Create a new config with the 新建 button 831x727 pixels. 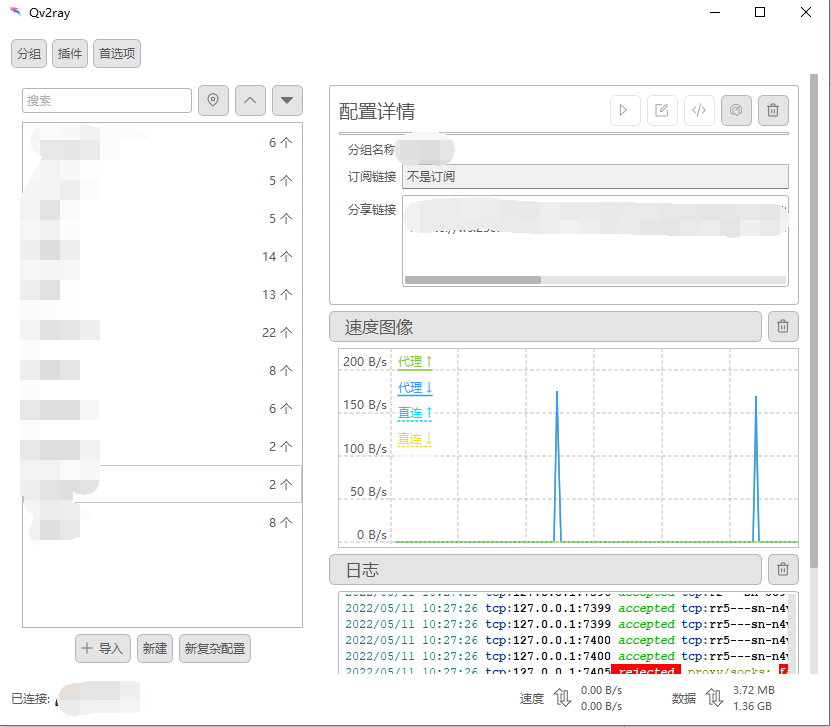[x=154, y=648]
